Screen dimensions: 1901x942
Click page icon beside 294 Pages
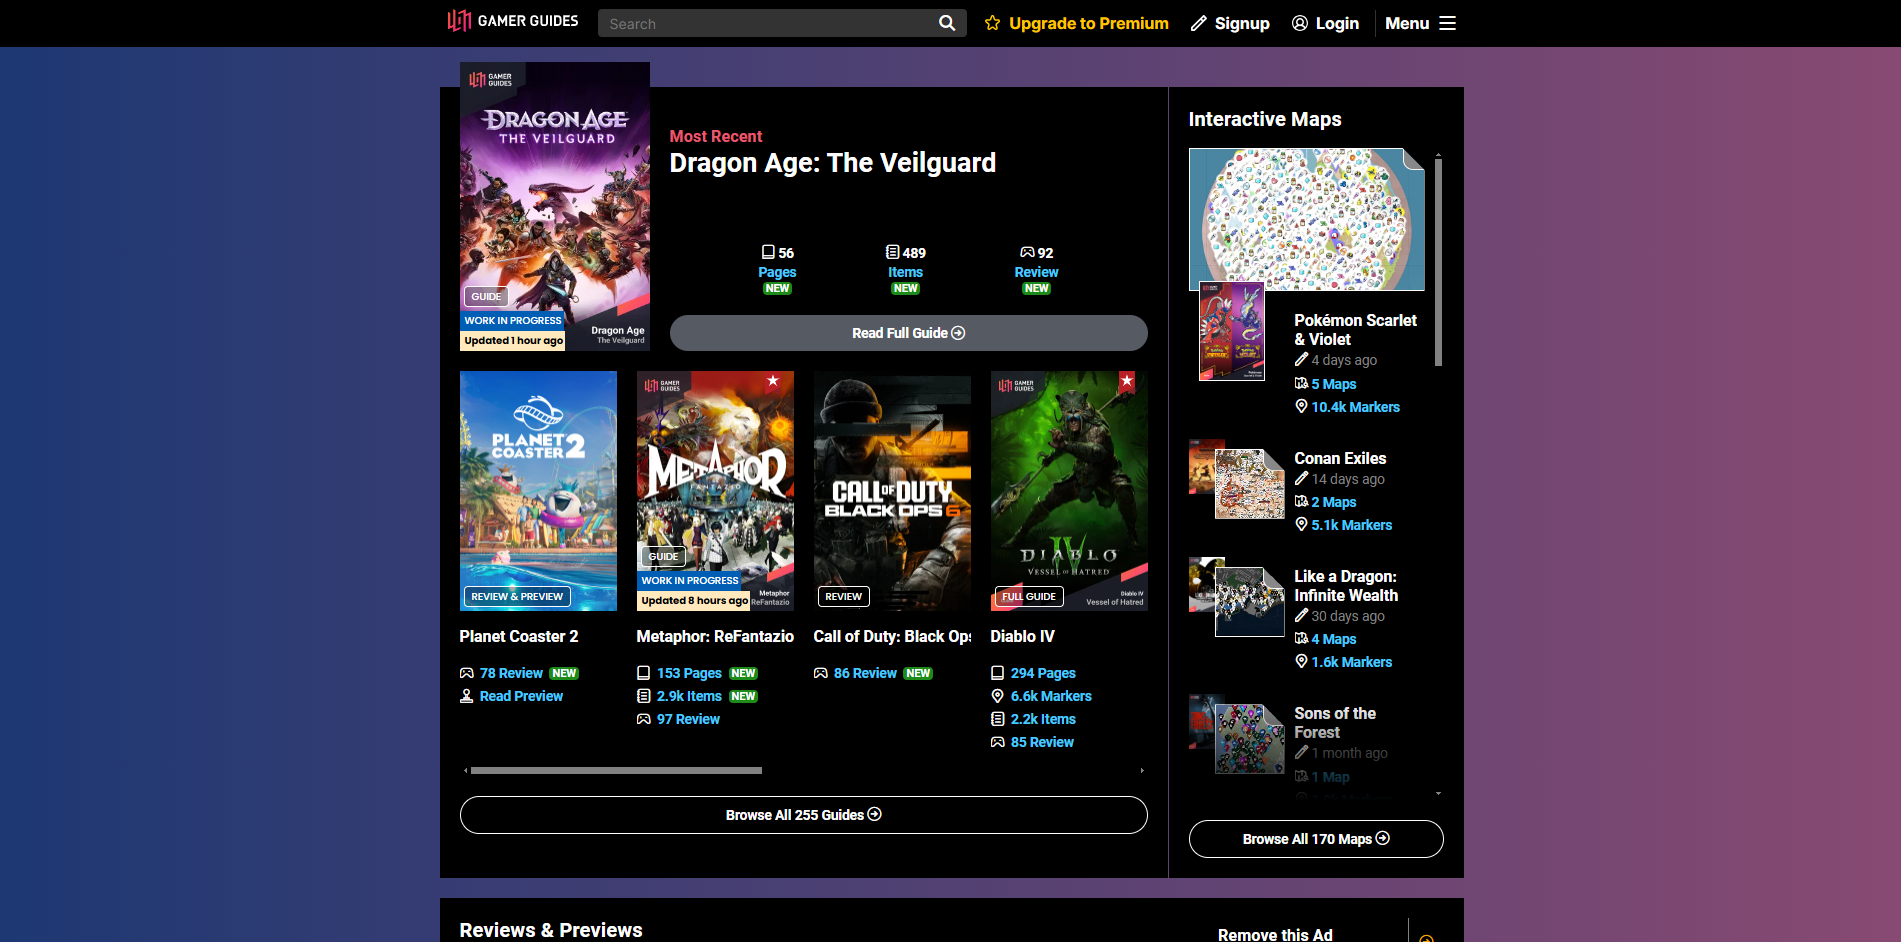(997, 673)
